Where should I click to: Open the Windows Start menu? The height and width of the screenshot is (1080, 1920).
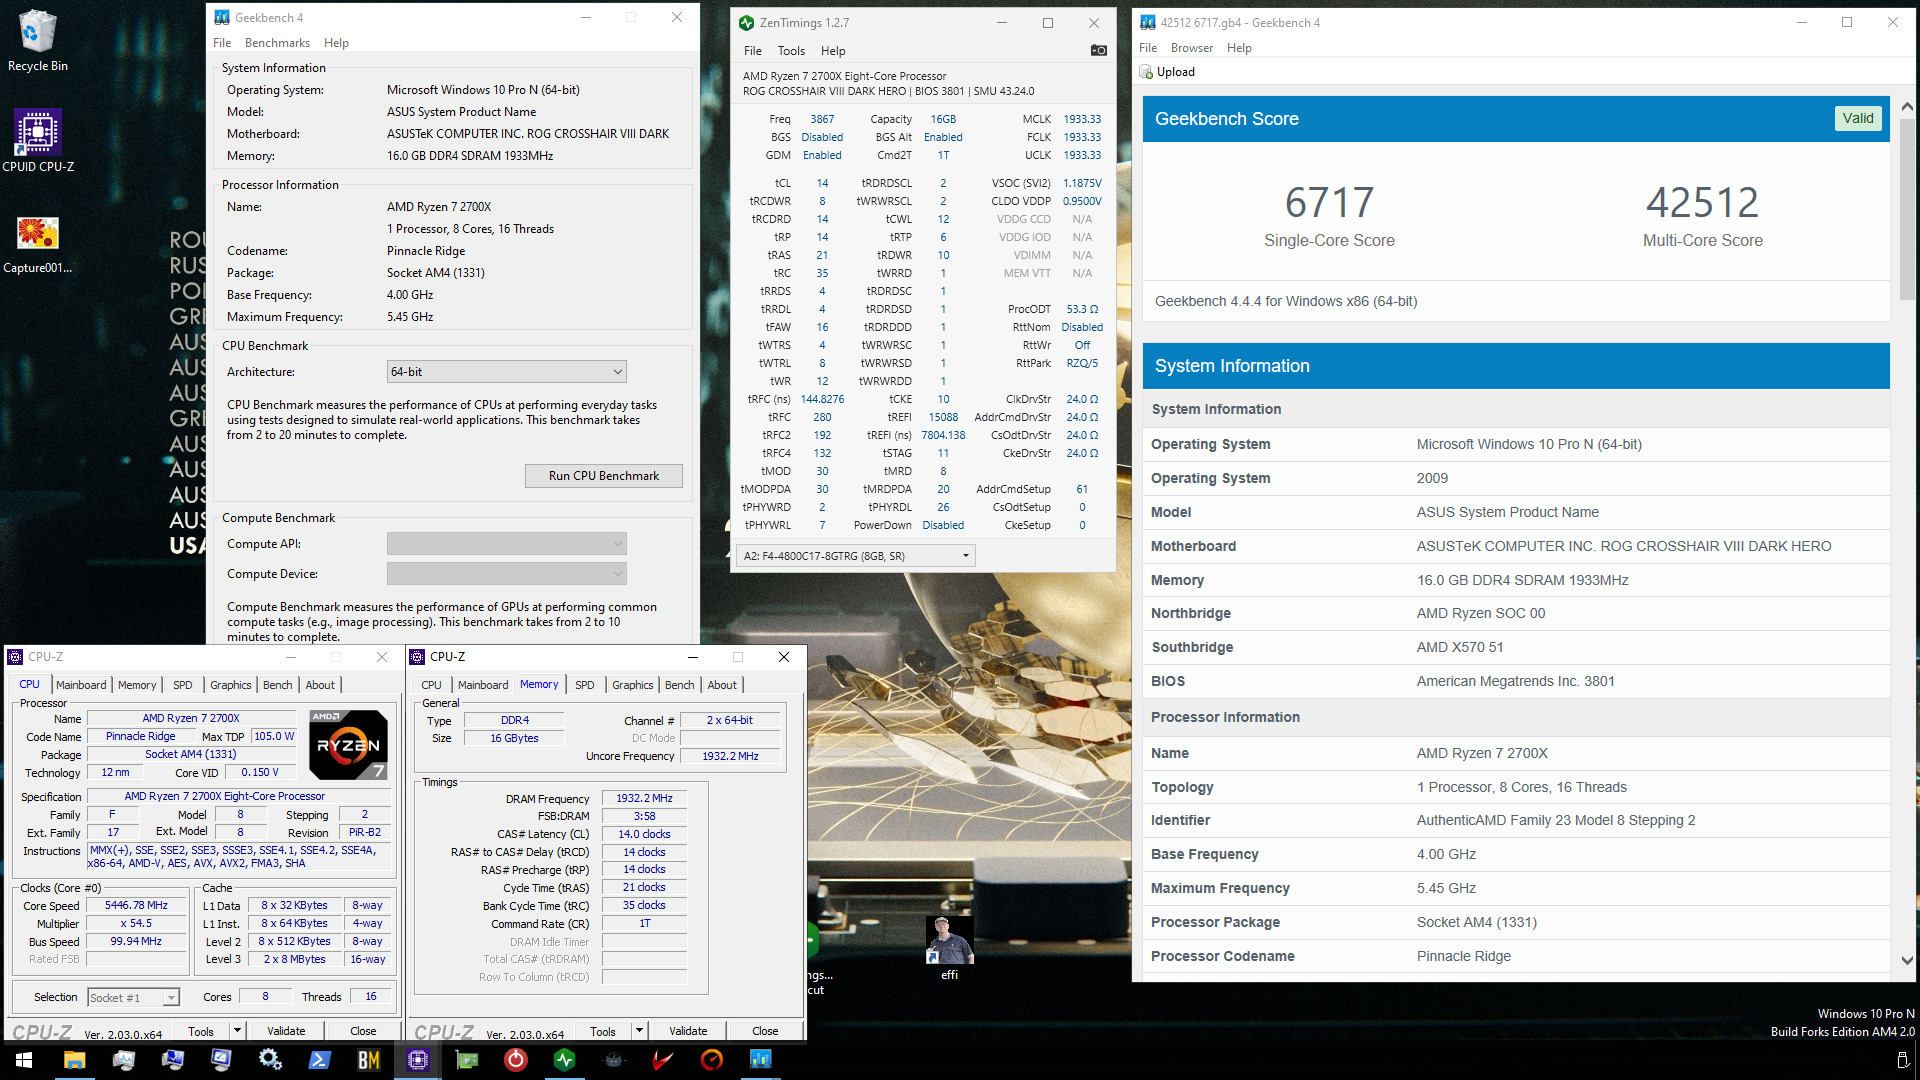coord(24,1060)
